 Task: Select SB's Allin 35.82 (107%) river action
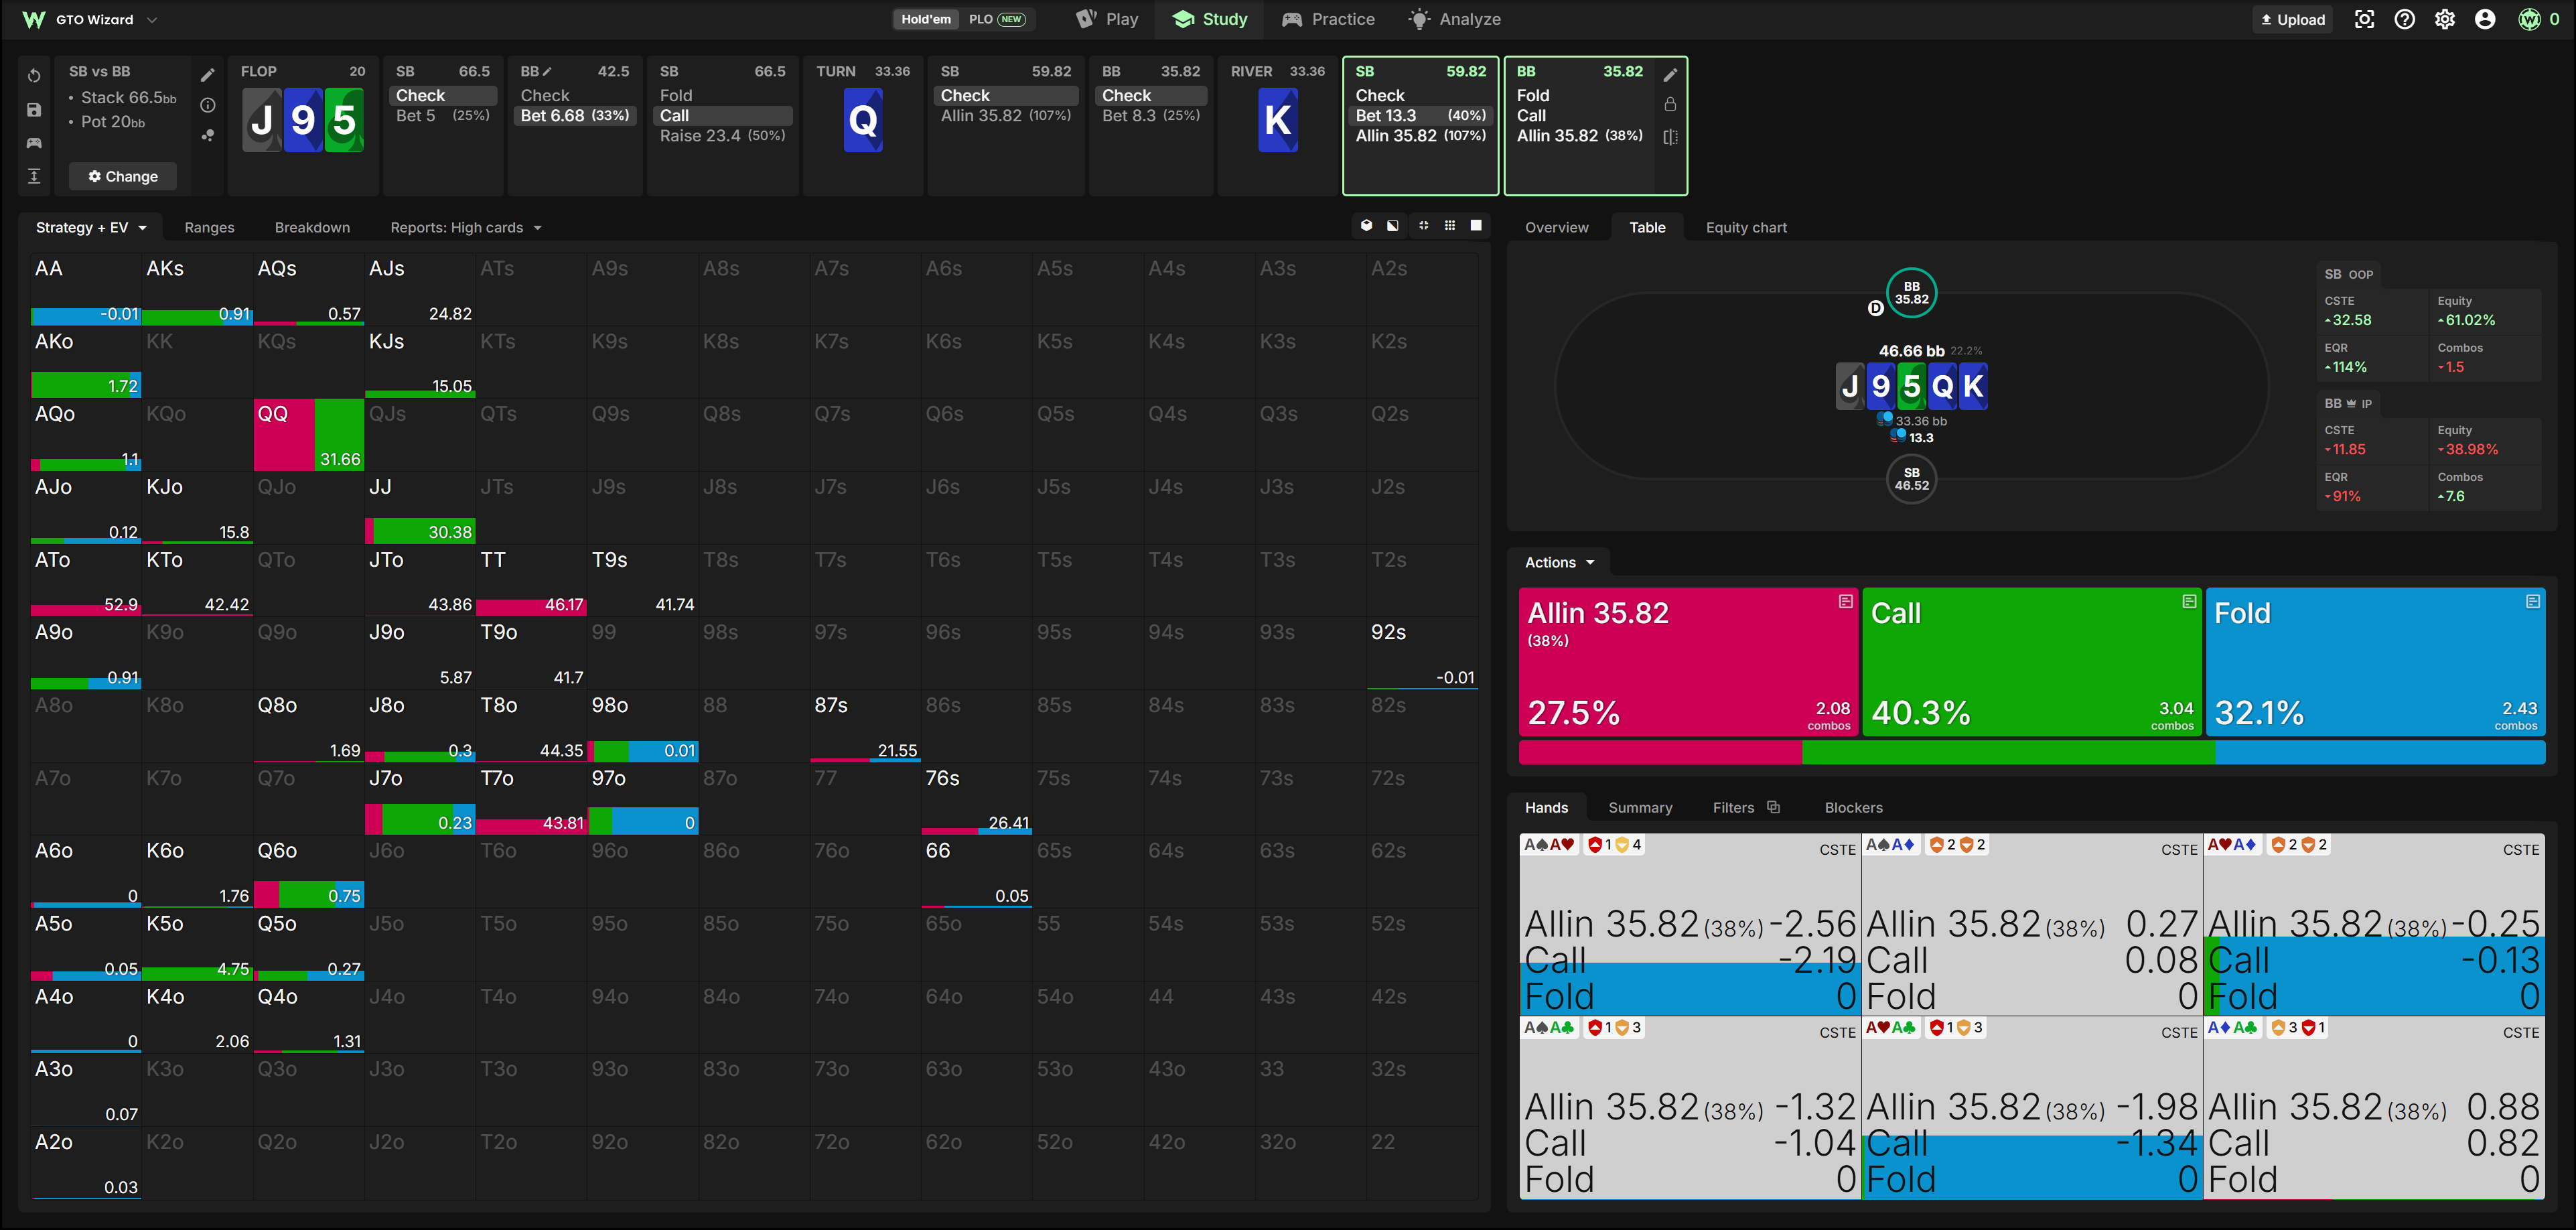click(1420, 136)
